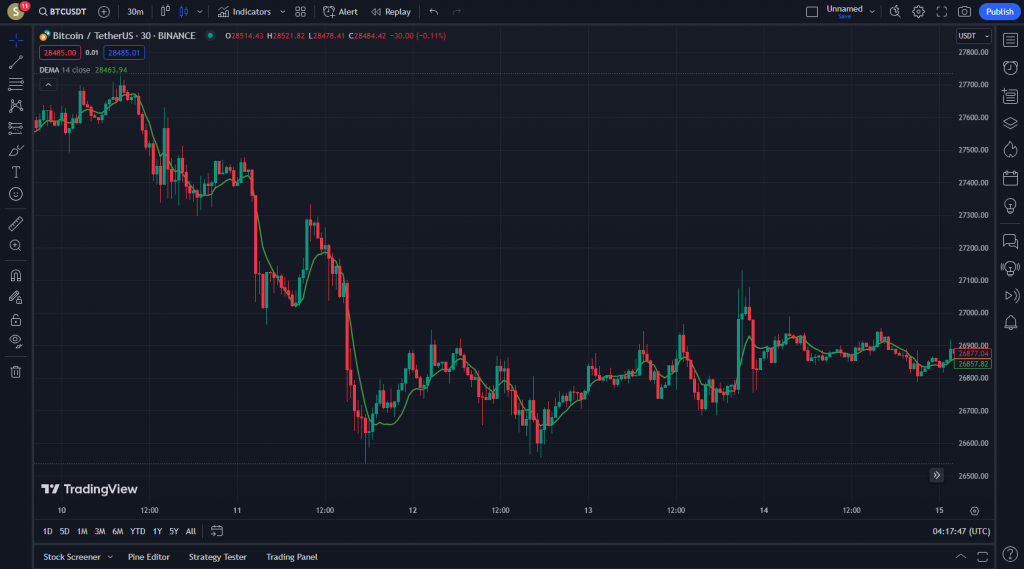
Task: Collapse the indicator legend chevron
Action: [x=48, y=84]
